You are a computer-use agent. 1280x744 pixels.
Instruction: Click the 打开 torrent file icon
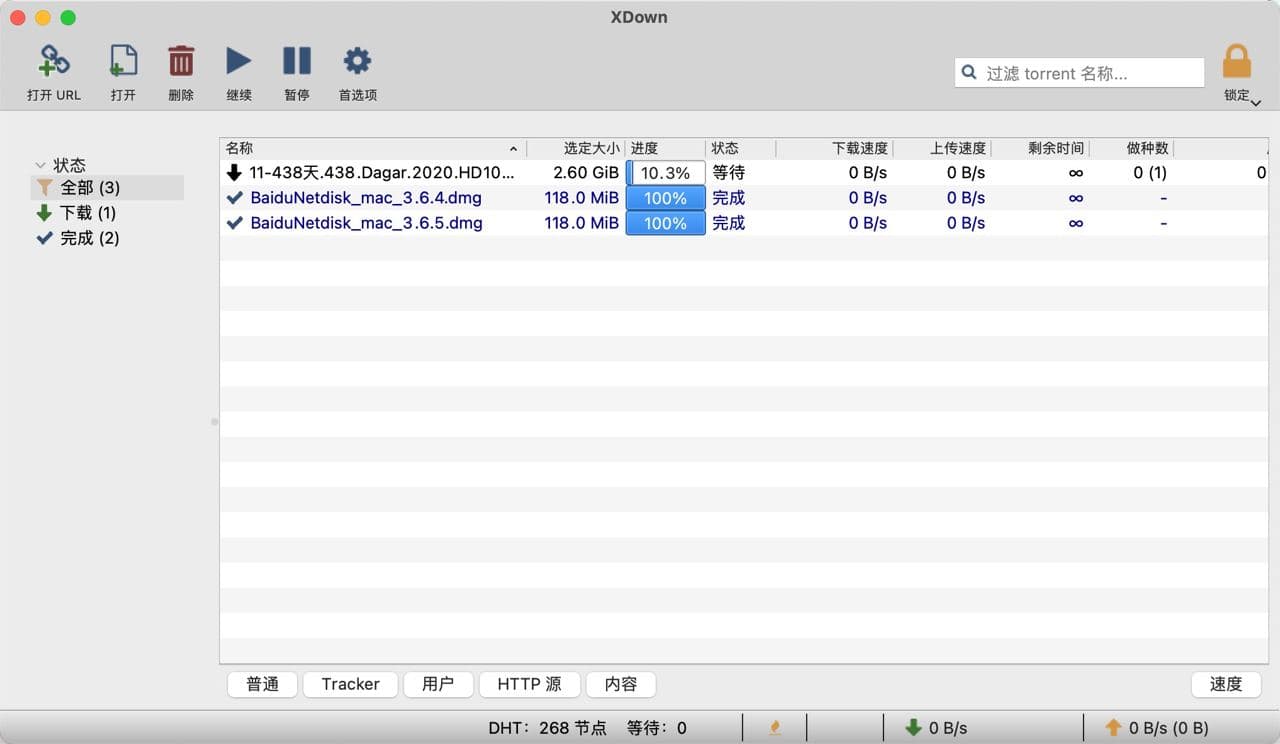[x=122, y=62]
